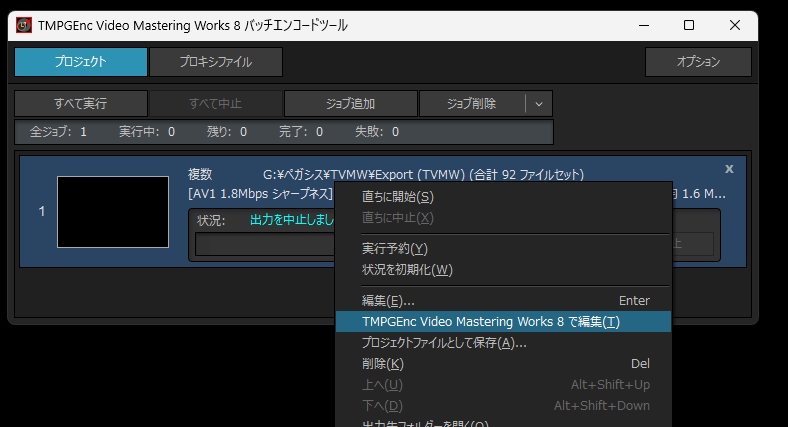Choose TMPGEnc Video Mastering Works 8 で編集(T)
The image size is (788, 427).
point(490,321)
